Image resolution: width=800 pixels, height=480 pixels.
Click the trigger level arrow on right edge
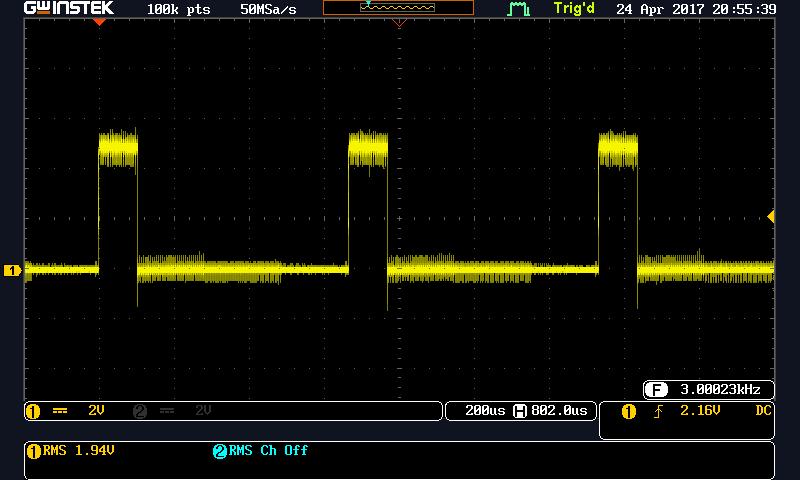coord(770,217)
